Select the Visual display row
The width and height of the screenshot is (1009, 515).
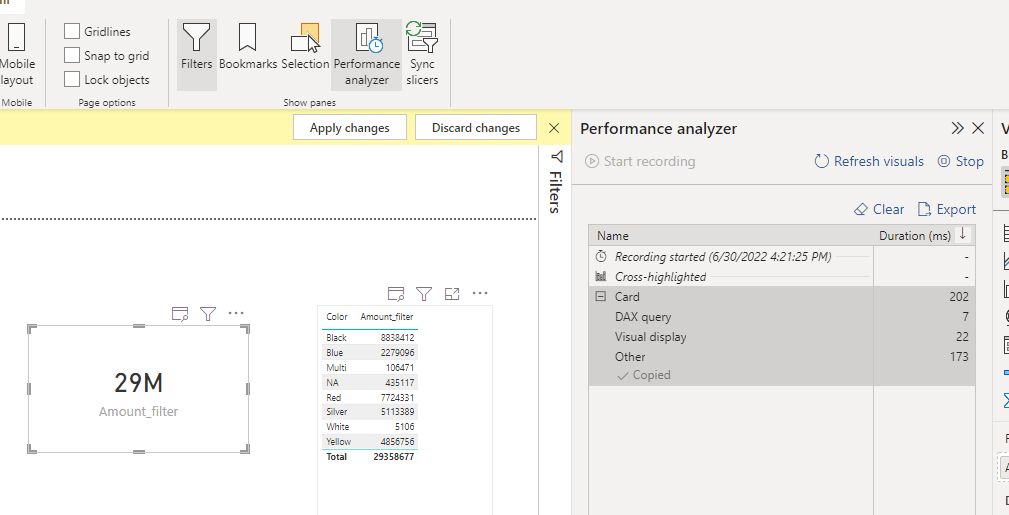[782, 337]
